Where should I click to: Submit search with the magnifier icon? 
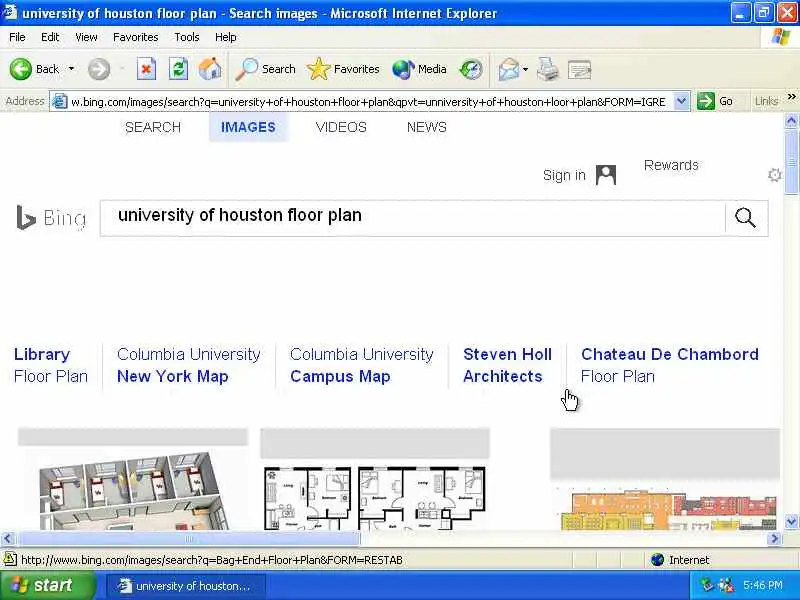[x=745, y=218]
